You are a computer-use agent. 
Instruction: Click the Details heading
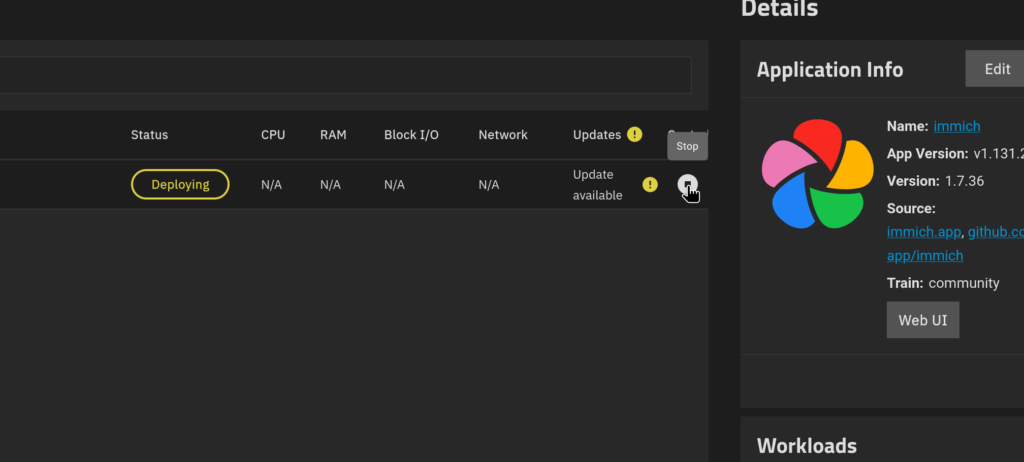point(780,8)
